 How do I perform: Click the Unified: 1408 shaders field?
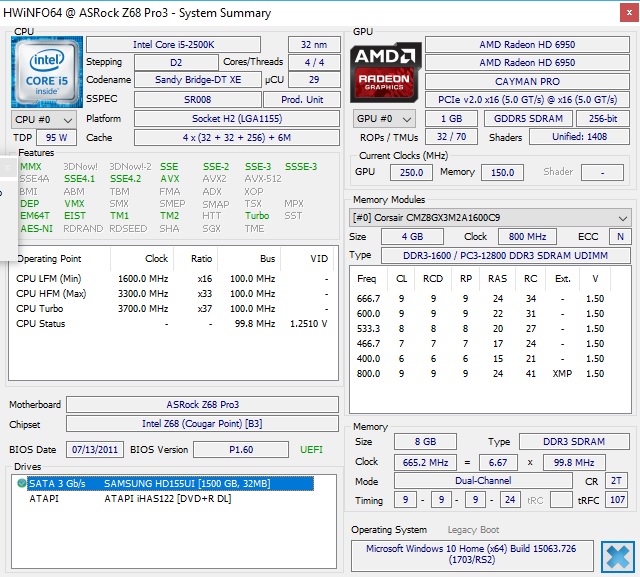pyautogui.click(x=579, y=137)
